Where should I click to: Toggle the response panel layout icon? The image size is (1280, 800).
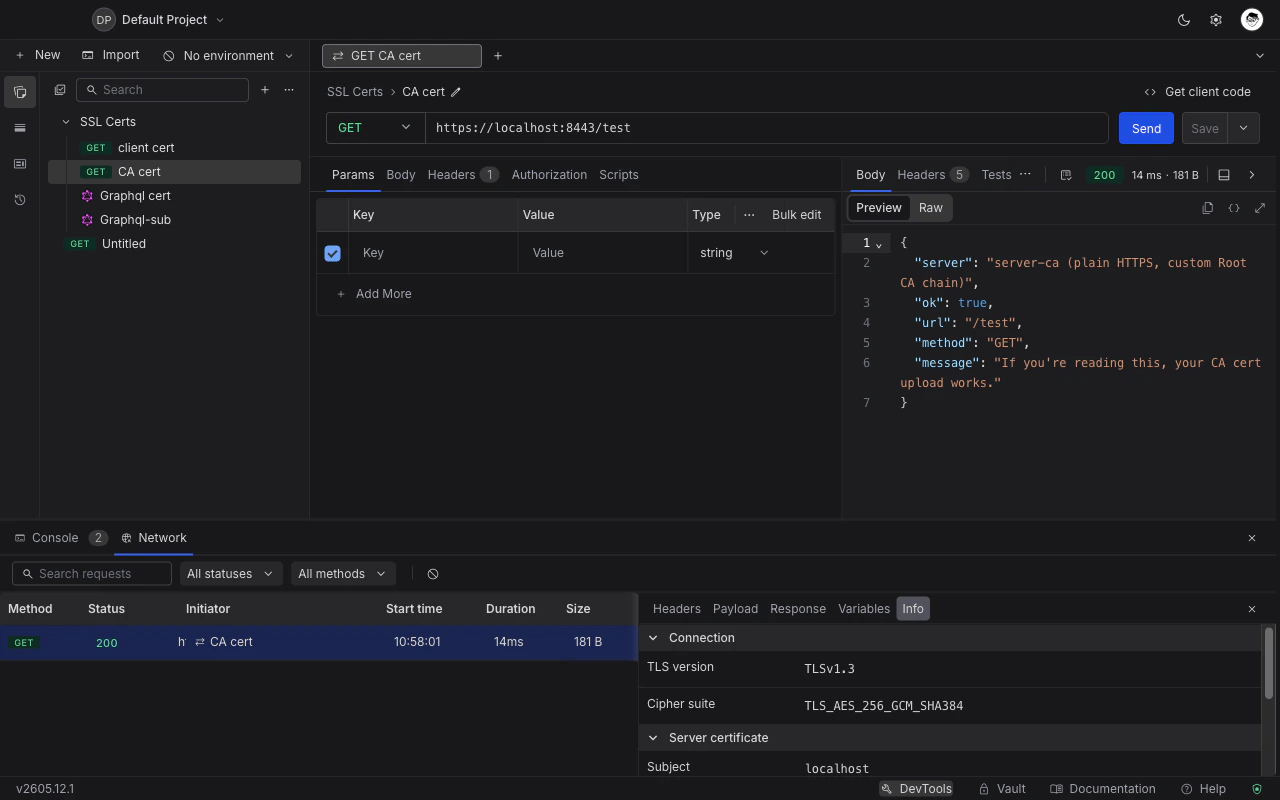tap(1224, 175)
